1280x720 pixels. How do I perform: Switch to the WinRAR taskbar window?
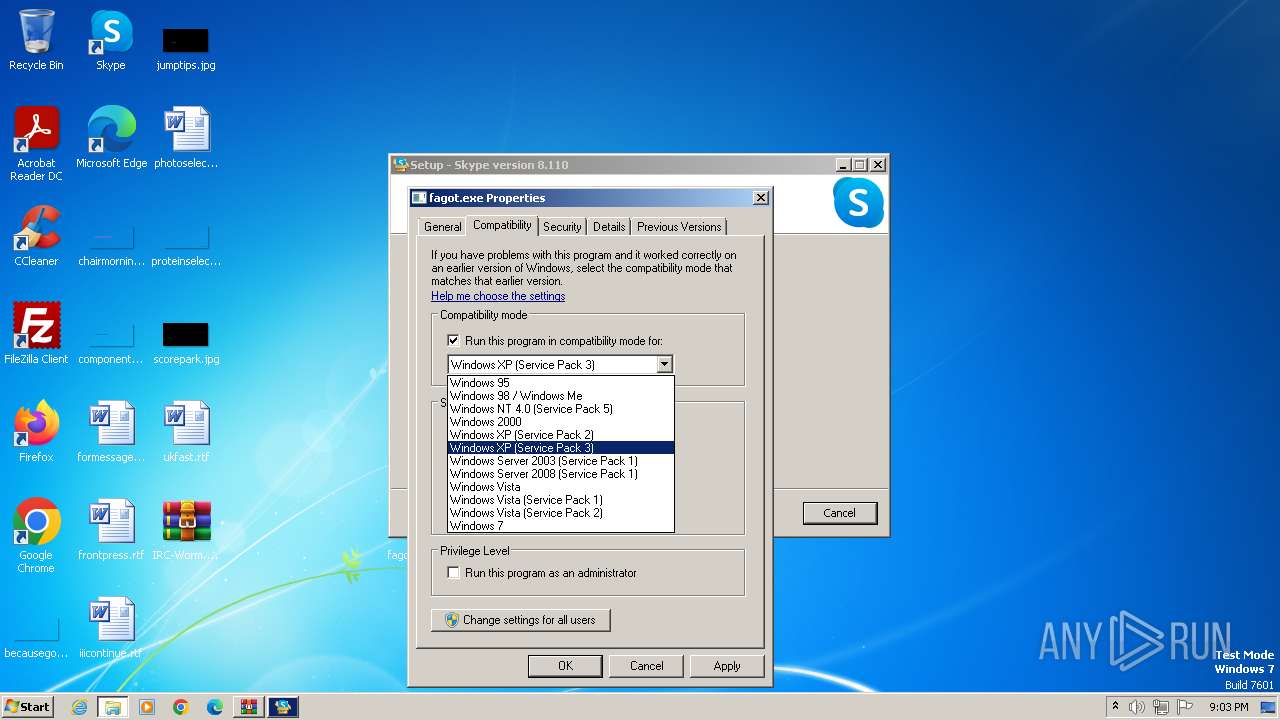249,707
